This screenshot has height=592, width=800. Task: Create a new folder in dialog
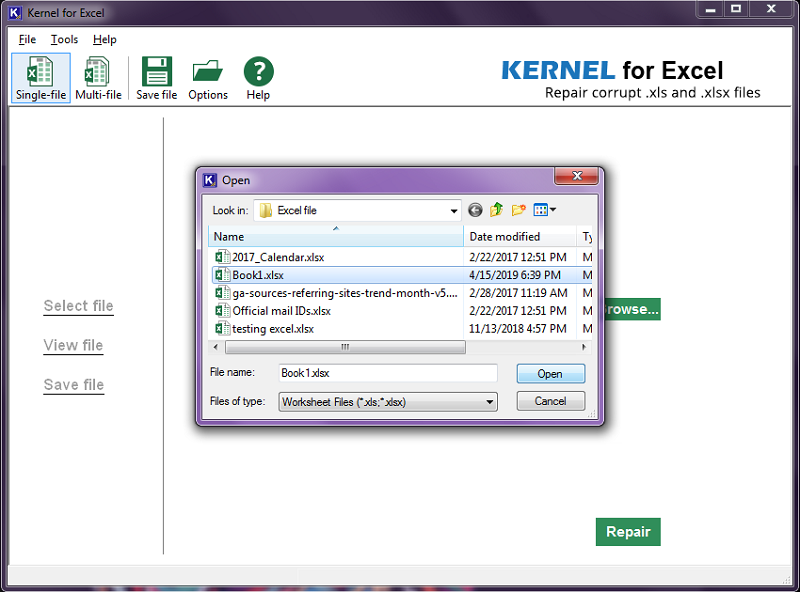pos(518,210)
